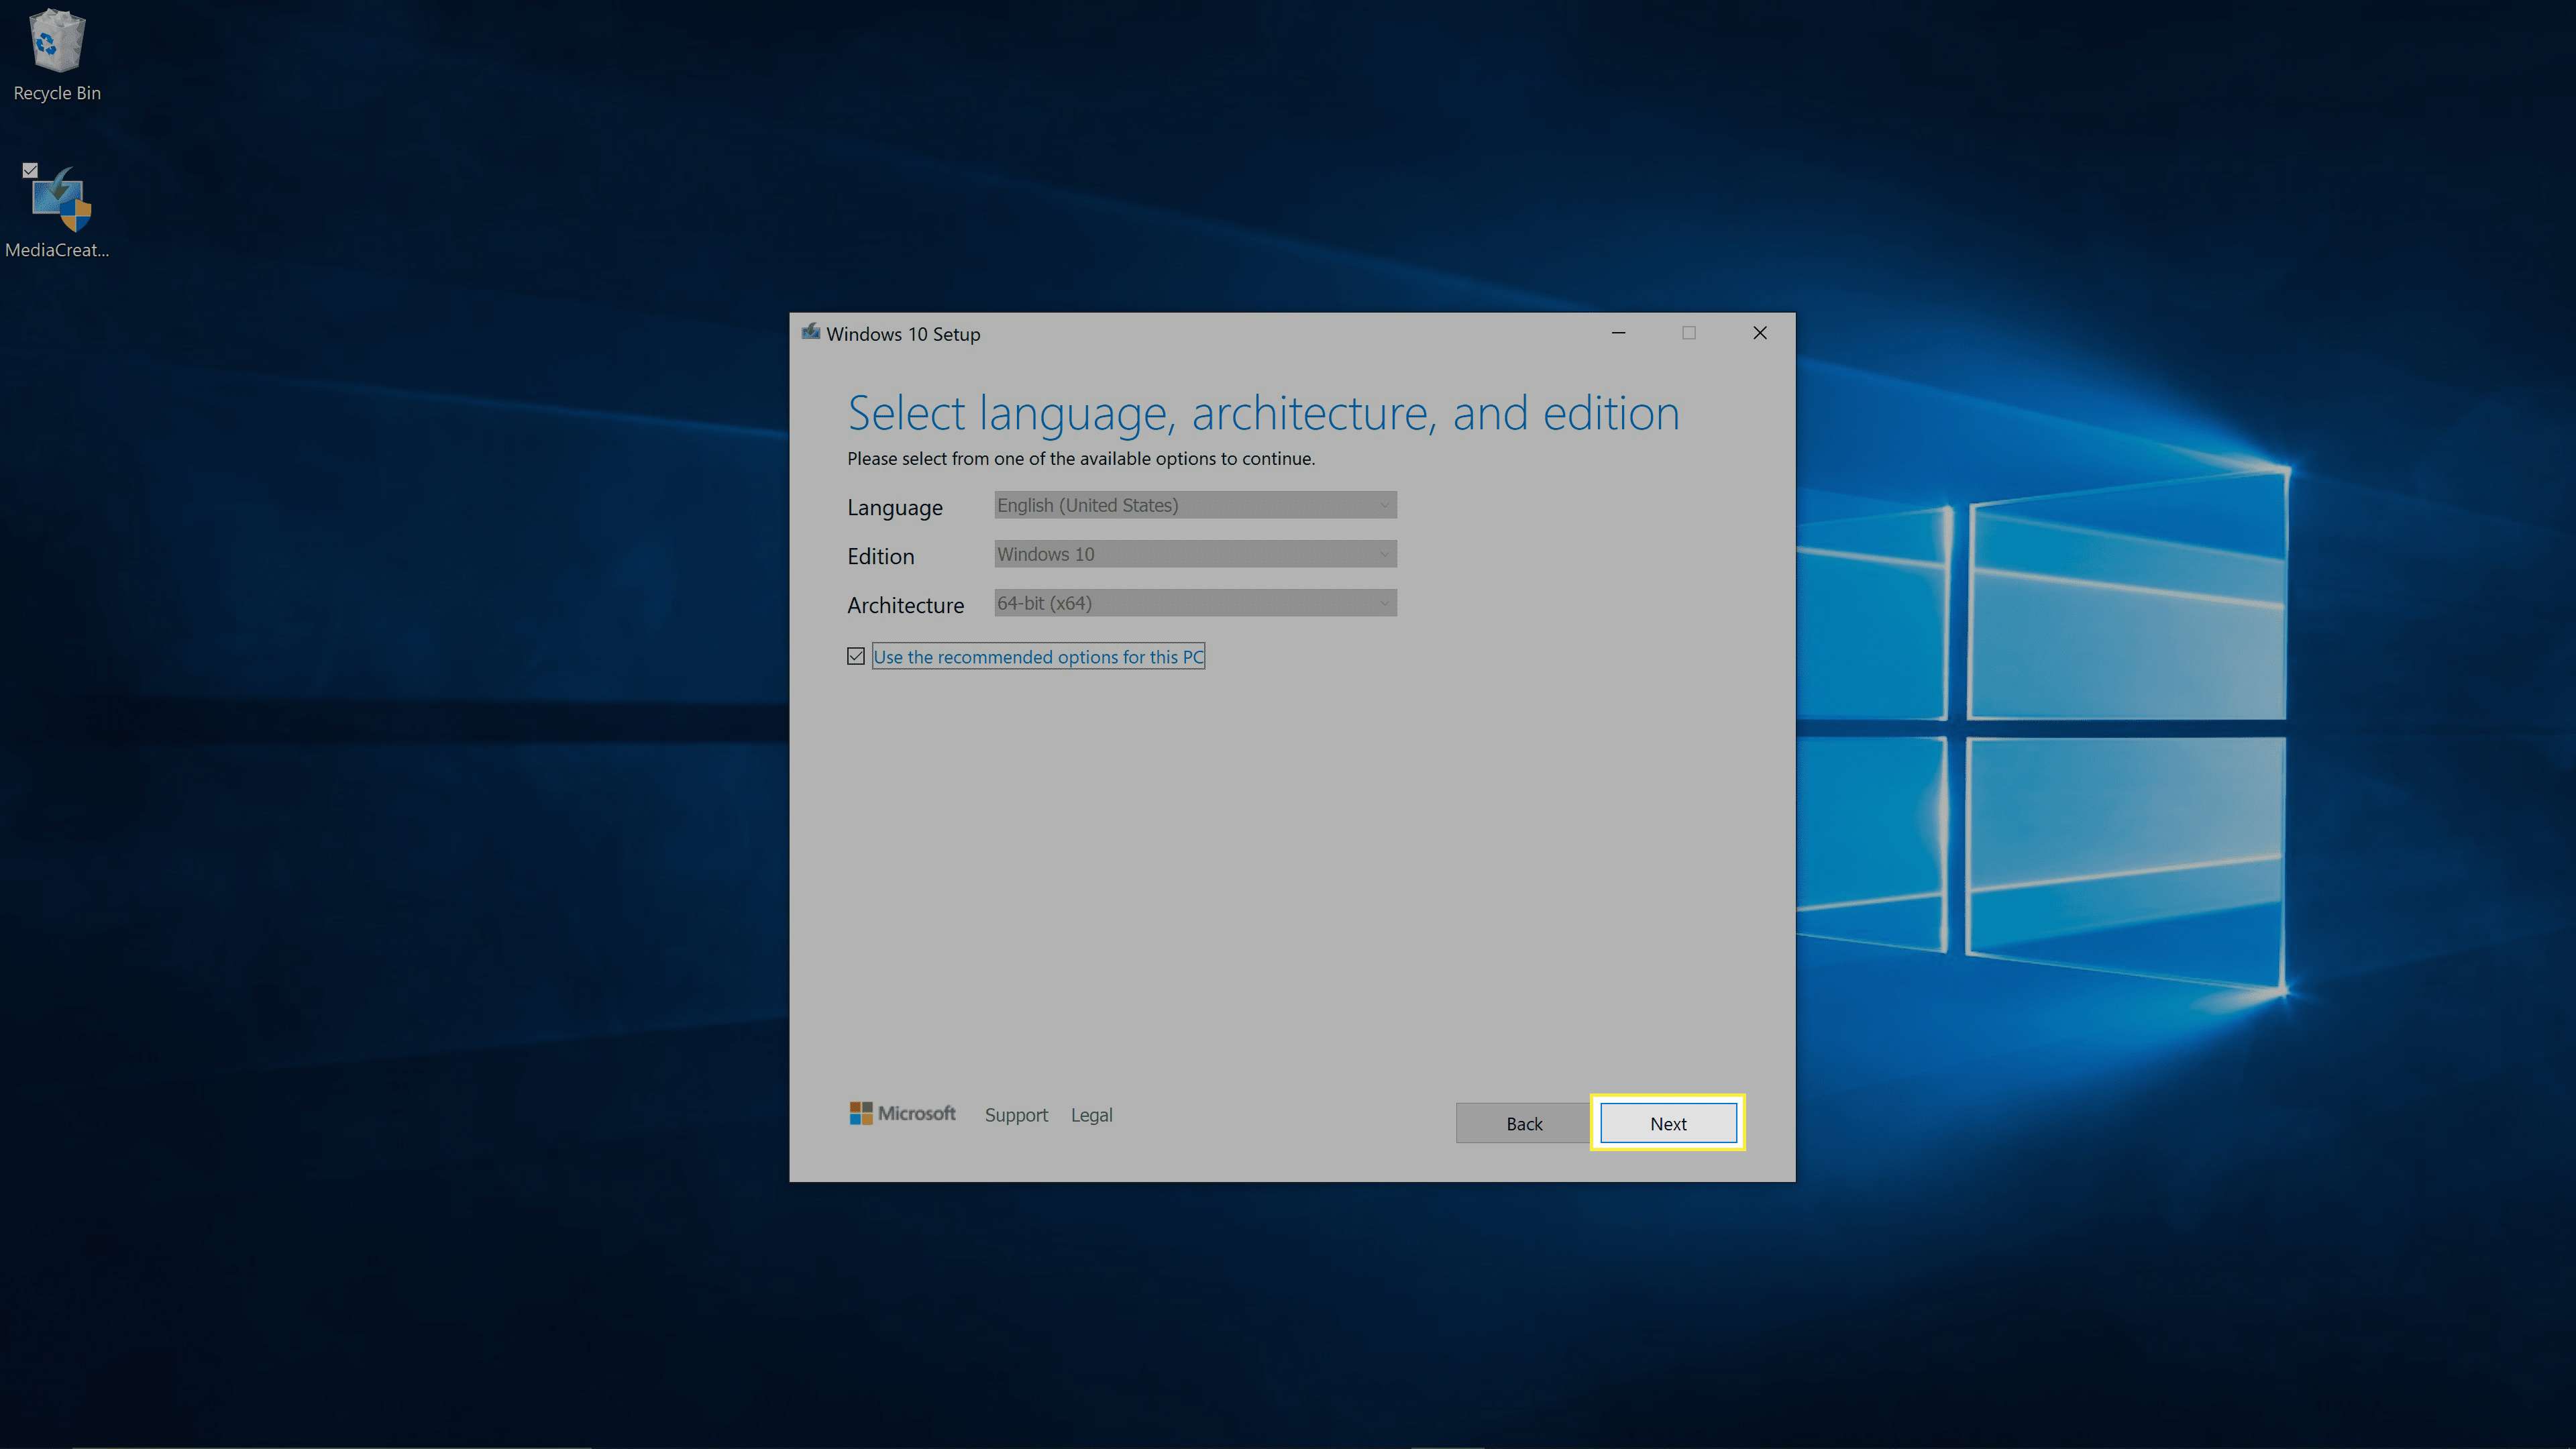Select English United States language field
The width and height of the screenshot is (2576, 1449).
[x=1193, y=504]
